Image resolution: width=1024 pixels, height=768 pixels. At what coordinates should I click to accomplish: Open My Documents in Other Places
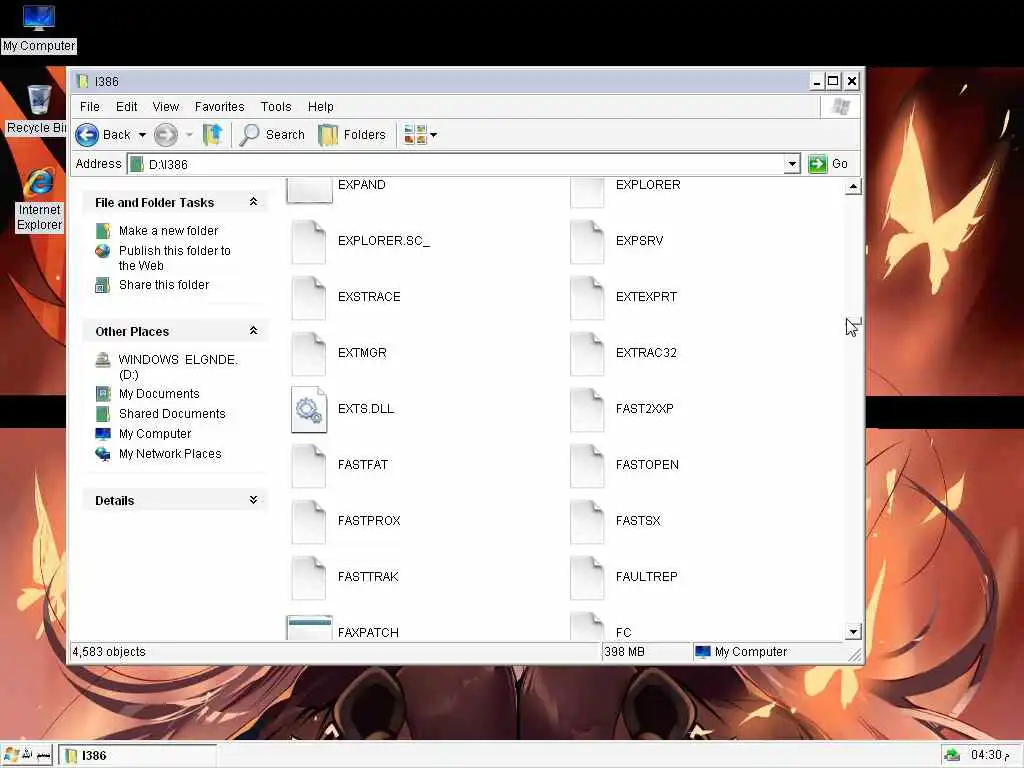coord(159,394)
